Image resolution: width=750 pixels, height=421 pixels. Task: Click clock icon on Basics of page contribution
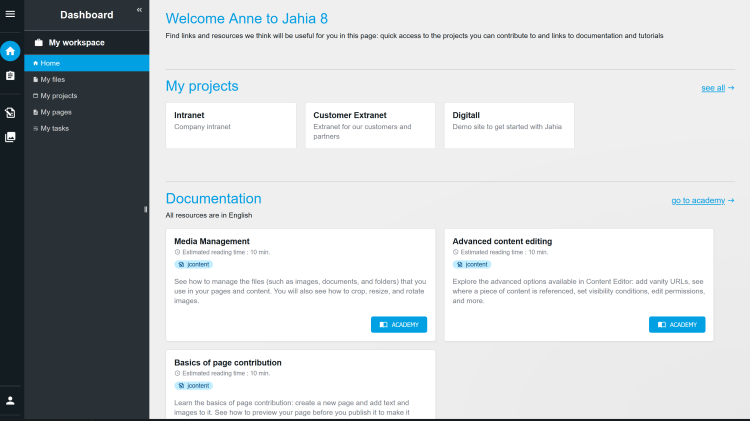pos(177,373)
